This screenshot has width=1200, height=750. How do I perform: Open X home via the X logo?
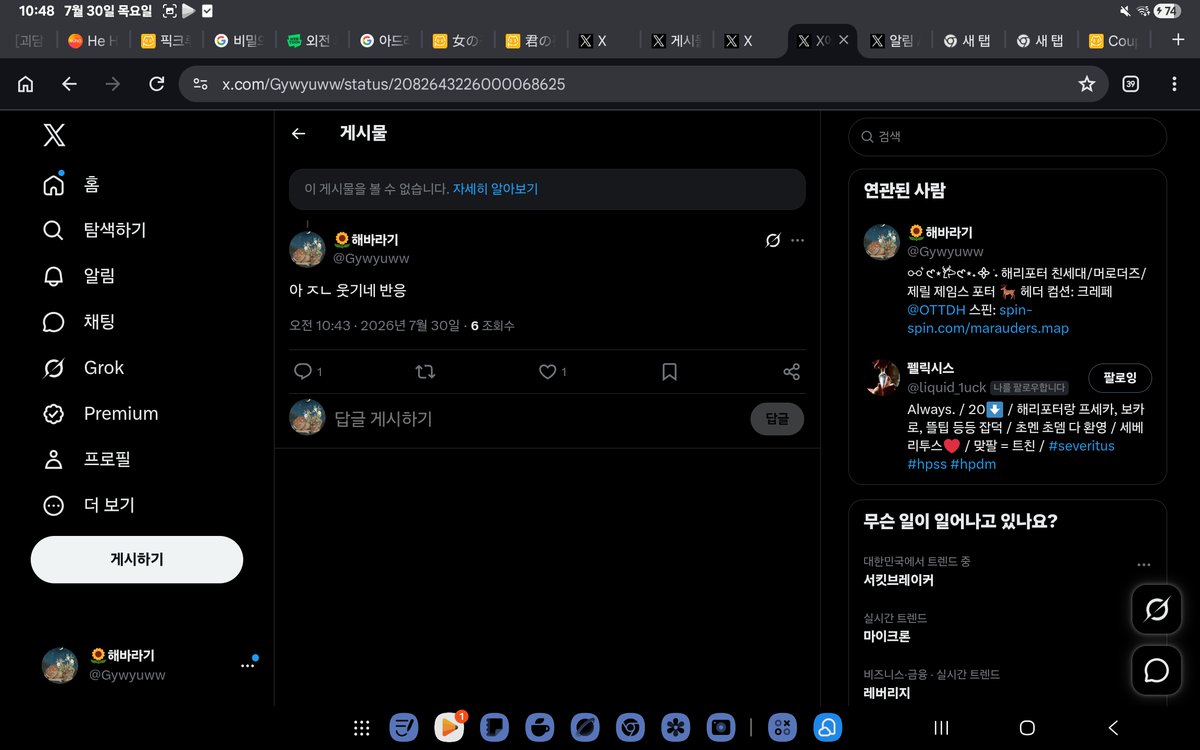[54, 136]
